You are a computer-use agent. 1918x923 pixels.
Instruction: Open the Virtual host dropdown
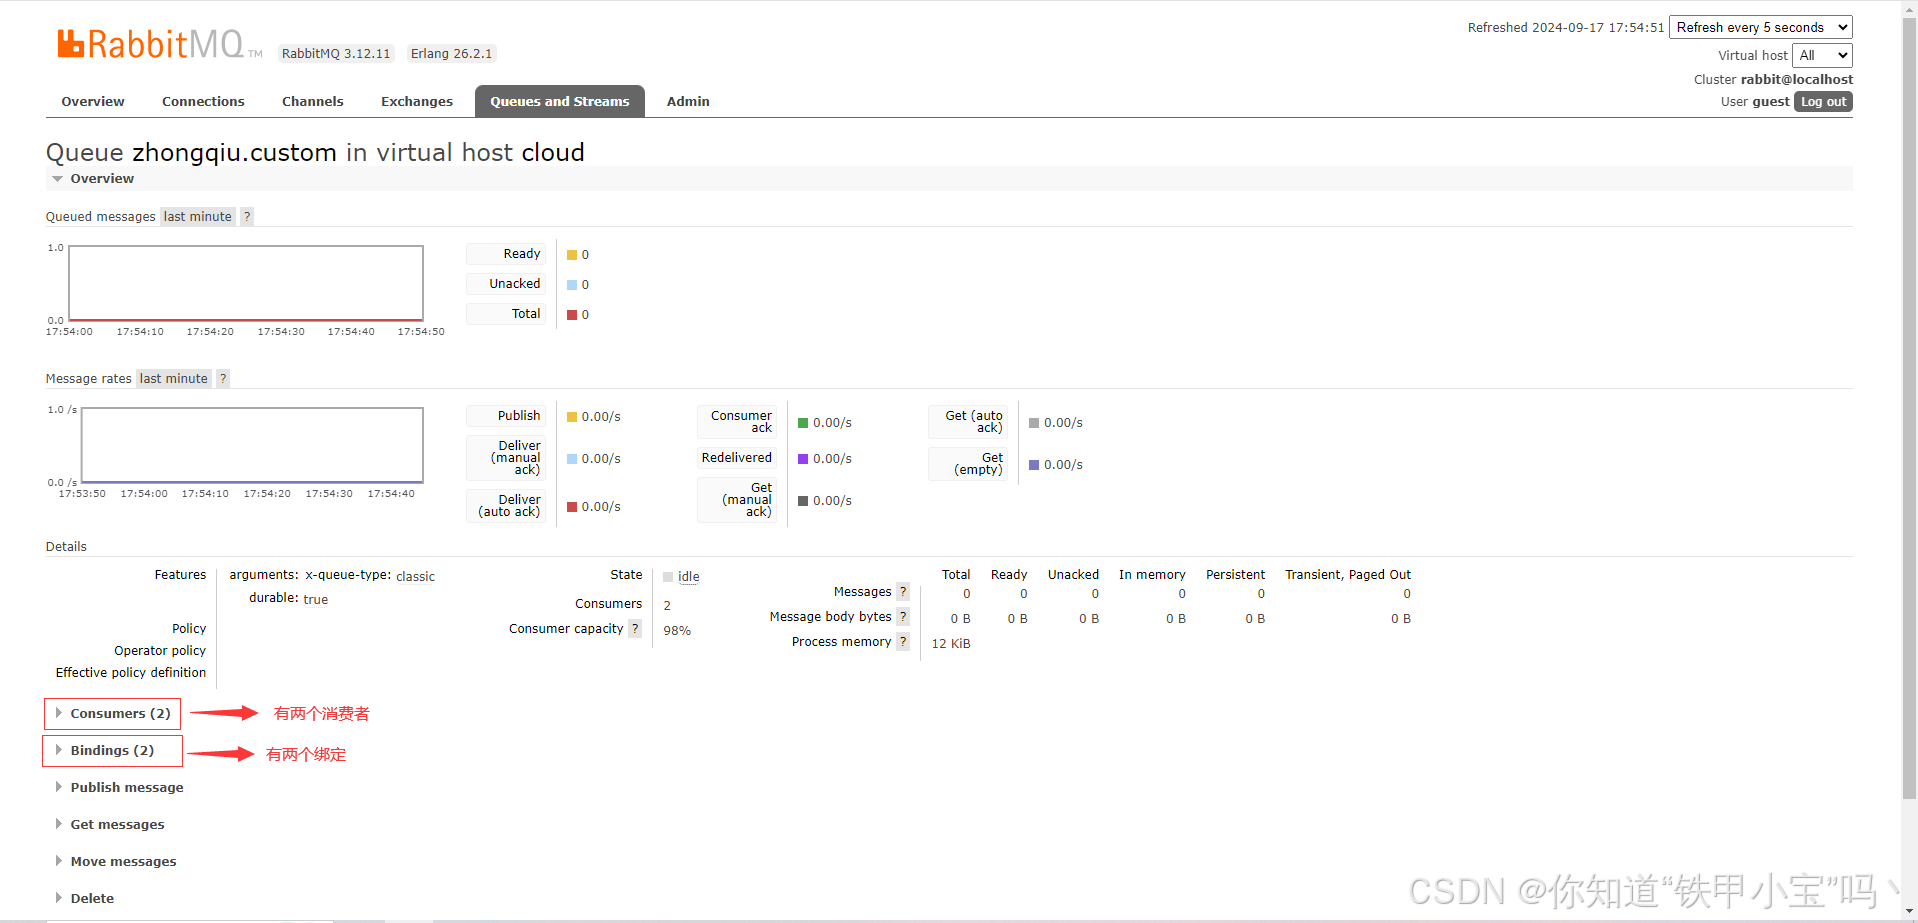(x=1822, y=55)
